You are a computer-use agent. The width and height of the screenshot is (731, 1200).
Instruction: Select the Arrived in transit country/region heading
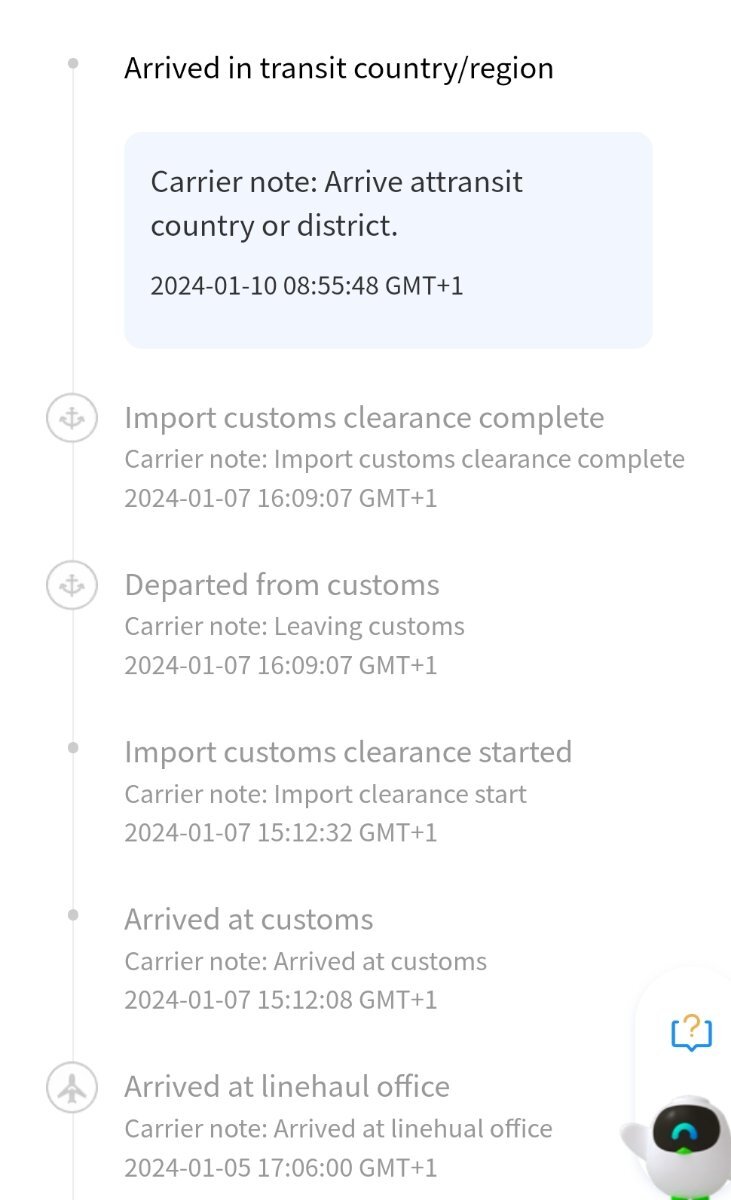pyautogui.click(x=339, y=69)
